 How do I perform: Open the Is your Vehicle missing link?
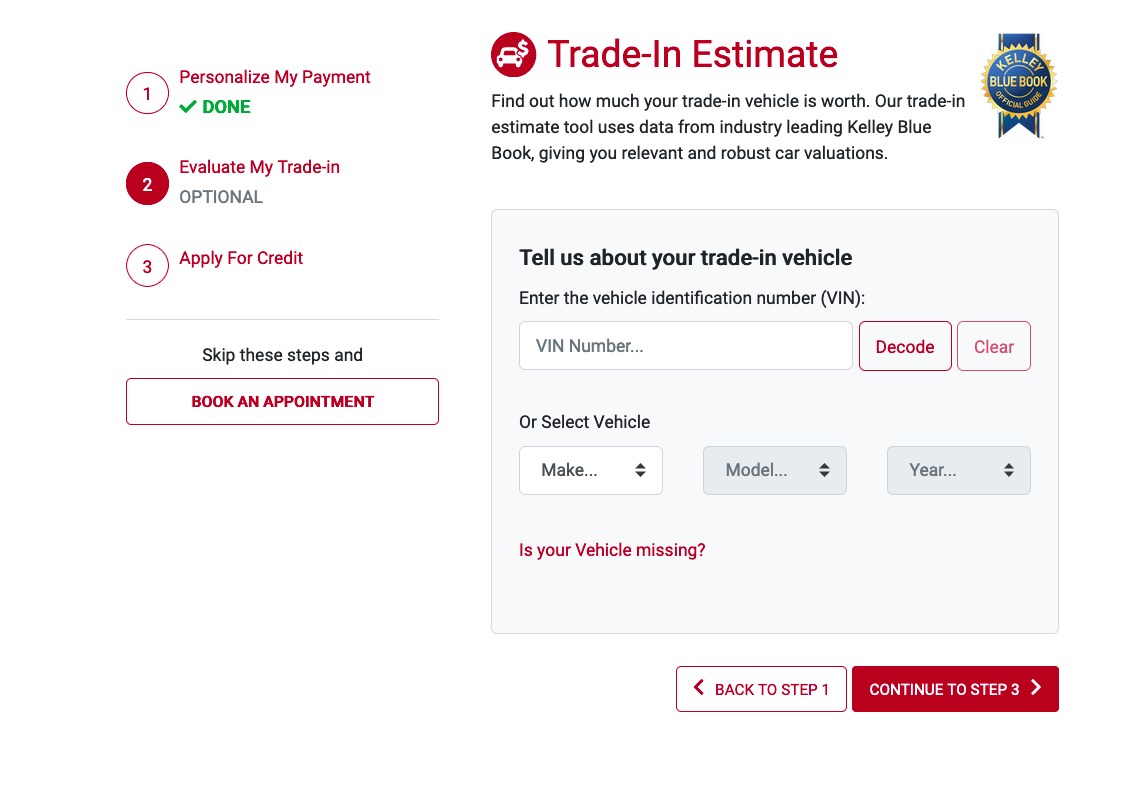(x=613, y=550)
